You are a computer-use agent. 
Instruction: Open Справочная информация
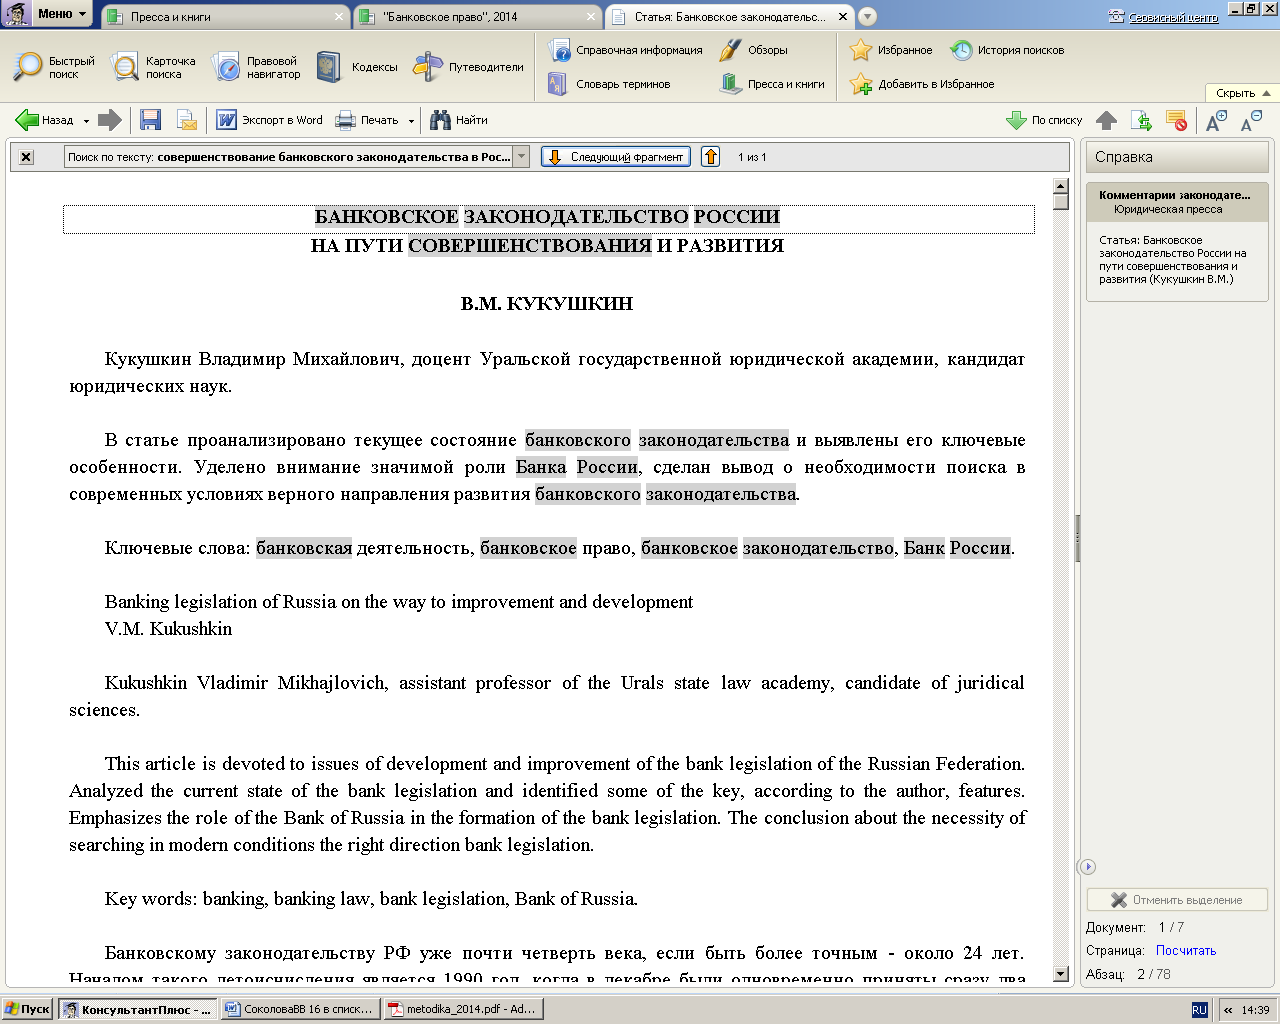tap(625, 50)
